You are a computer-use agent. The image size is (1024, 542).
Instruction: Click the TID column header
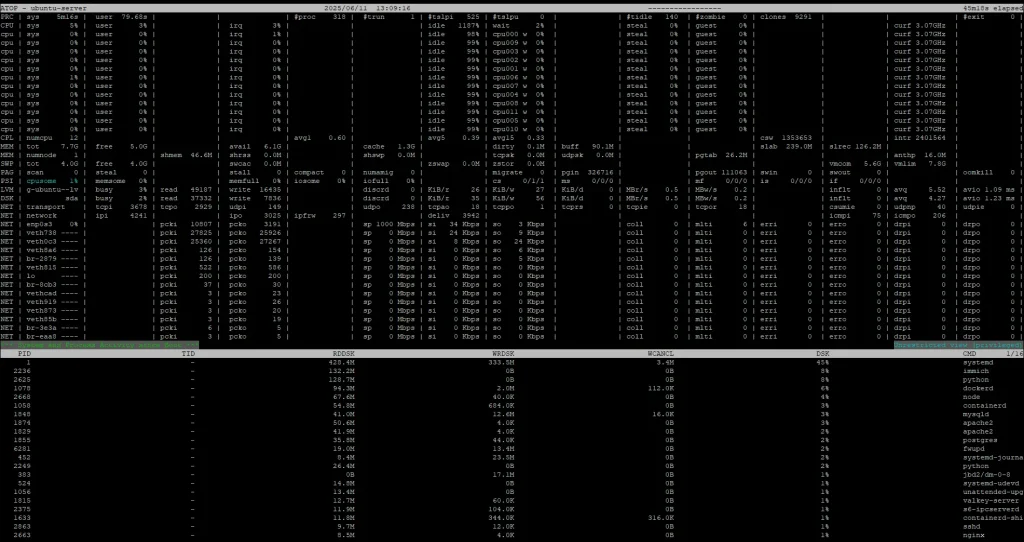(x=187, y=353)
